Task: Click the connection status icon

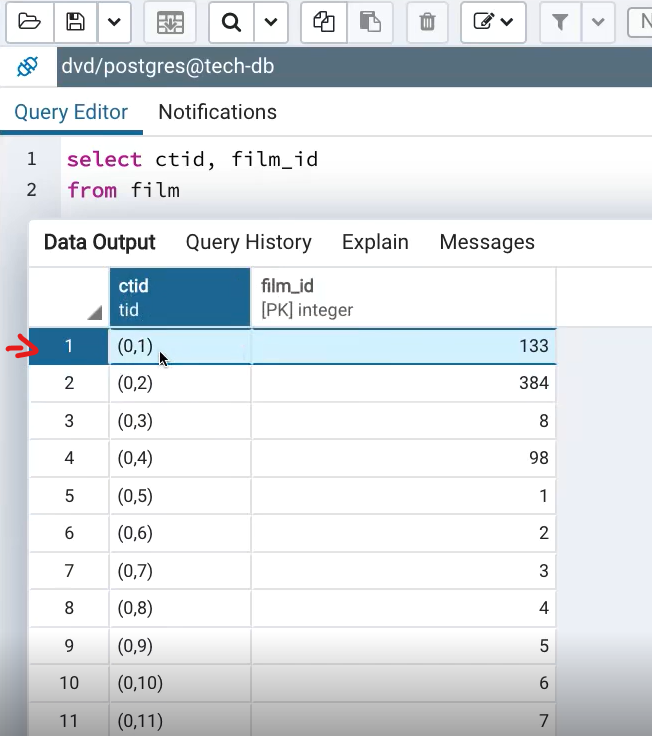Action: pyautogui.click(x=28, y=67)
